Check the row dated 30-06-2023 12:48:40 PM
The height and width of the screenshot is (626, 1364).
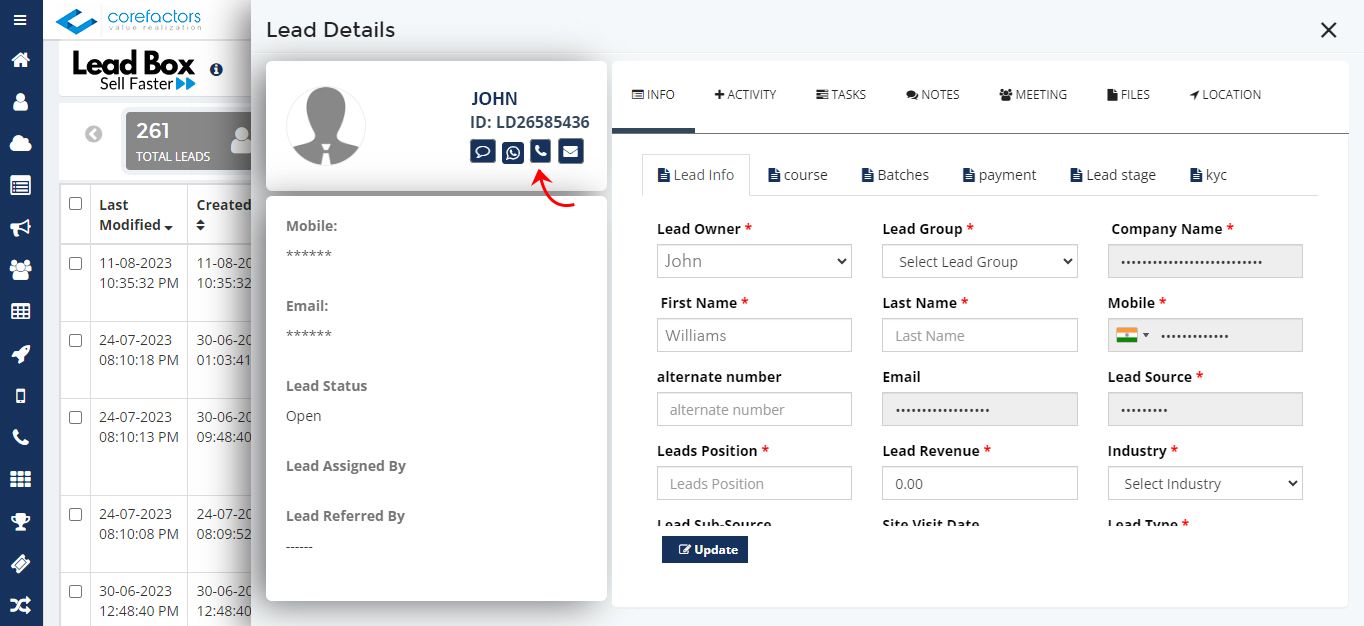point(75,591)
